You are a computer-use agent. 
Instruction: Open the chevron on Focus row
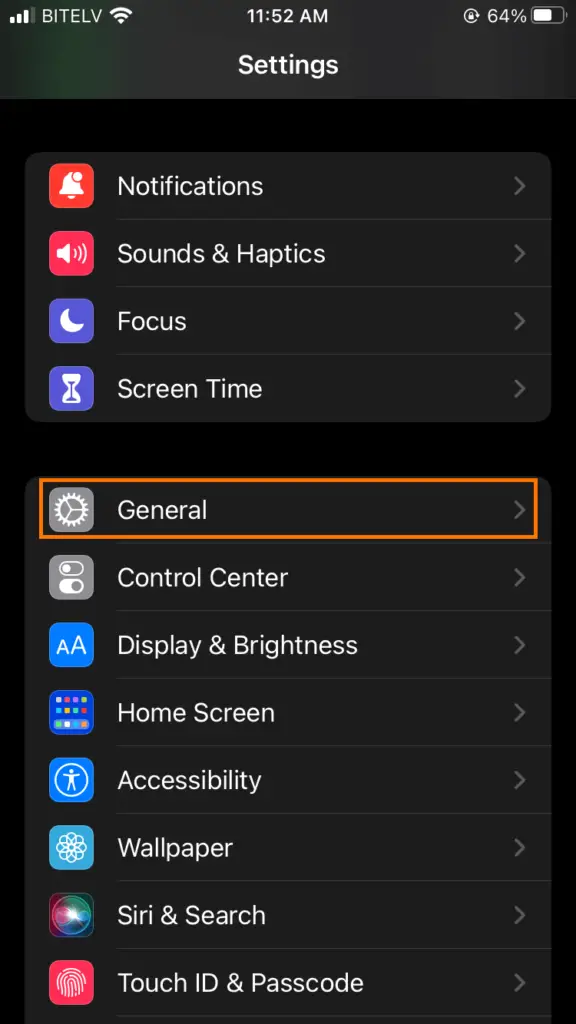coord(520,321)
